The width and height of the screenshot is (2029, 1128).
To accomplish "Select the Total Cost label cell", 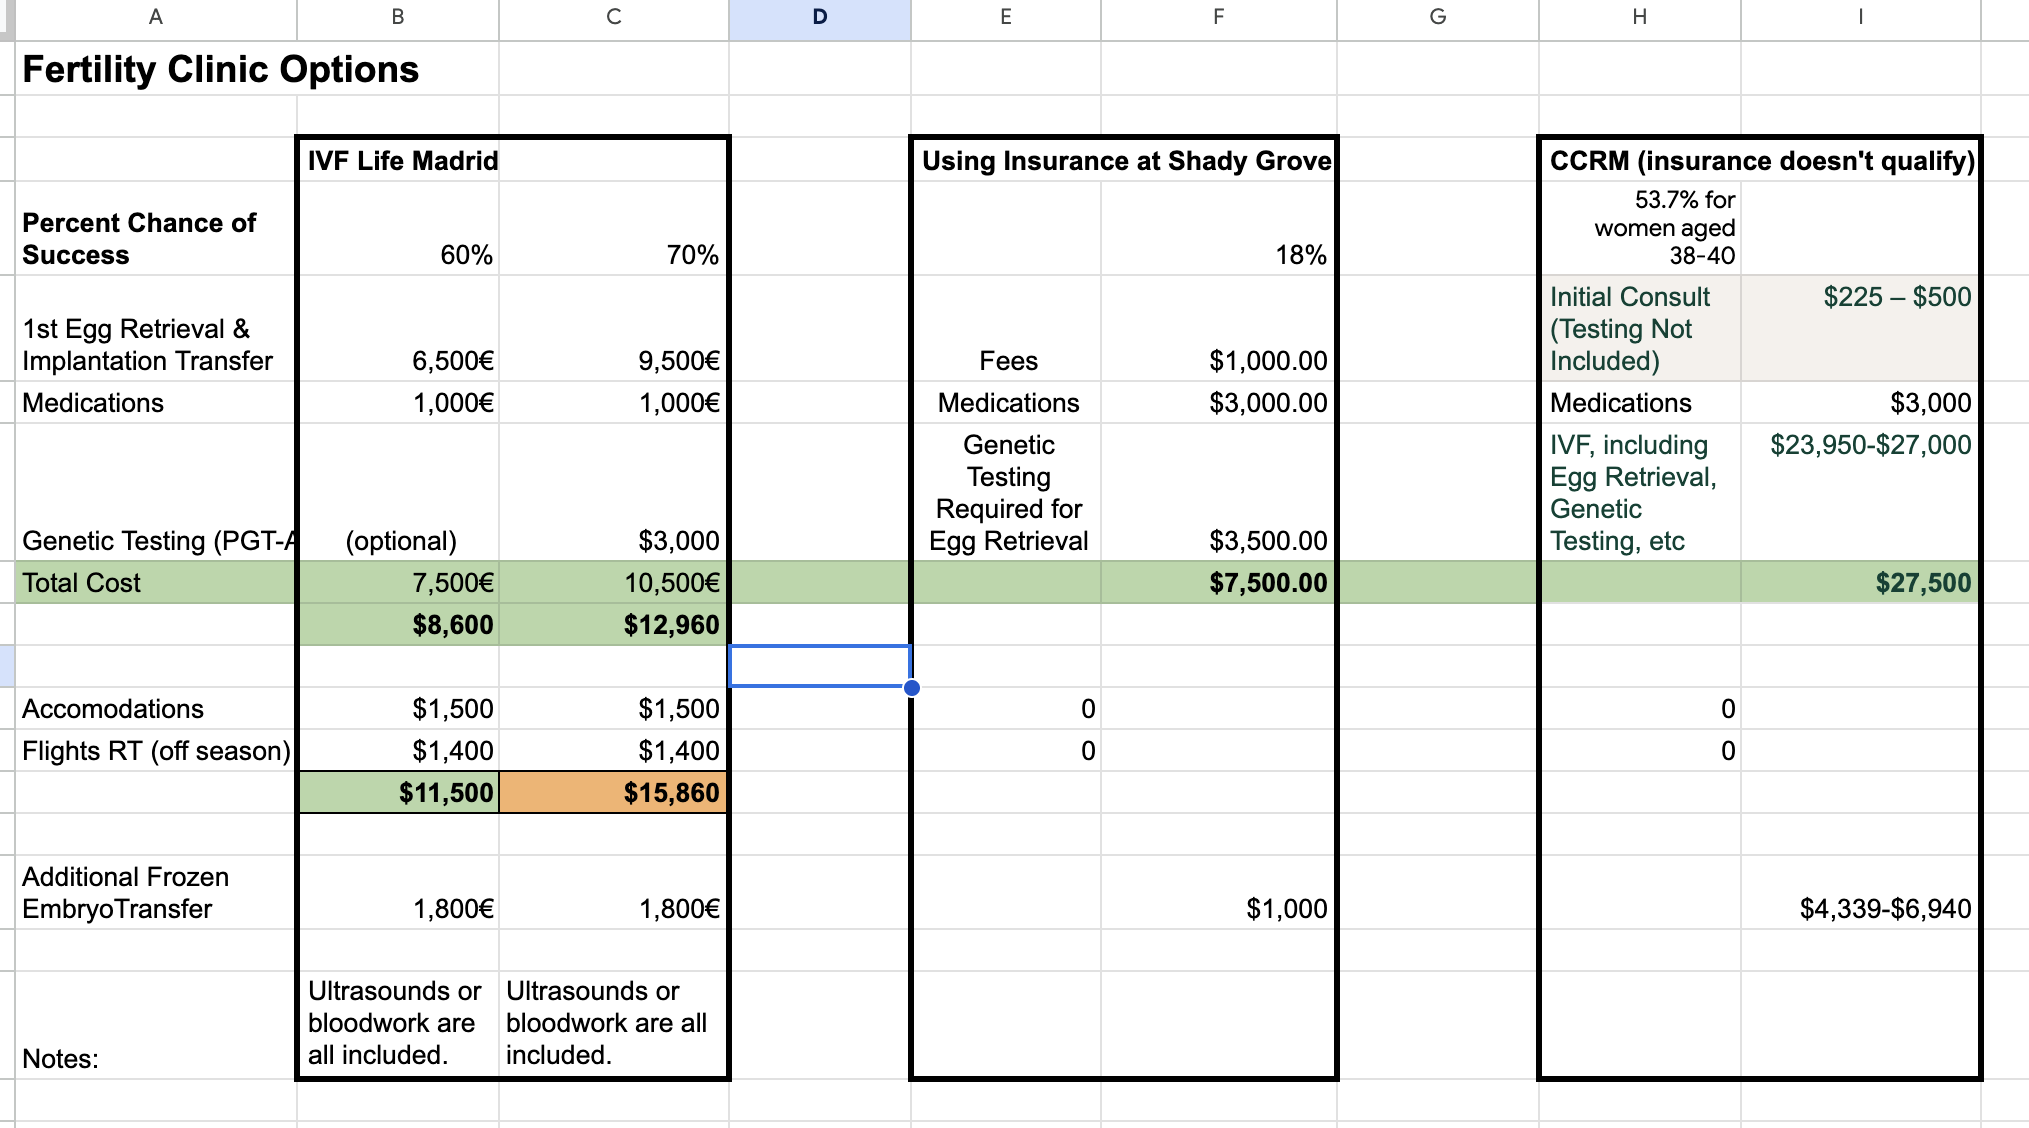I will pyautogui.click(x=155, y=583).
